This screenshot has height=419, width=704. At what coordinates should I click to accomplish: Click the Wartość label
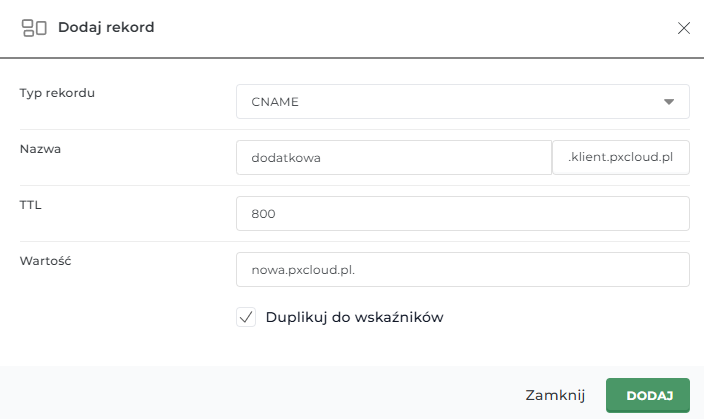click(x=49, y=261)
